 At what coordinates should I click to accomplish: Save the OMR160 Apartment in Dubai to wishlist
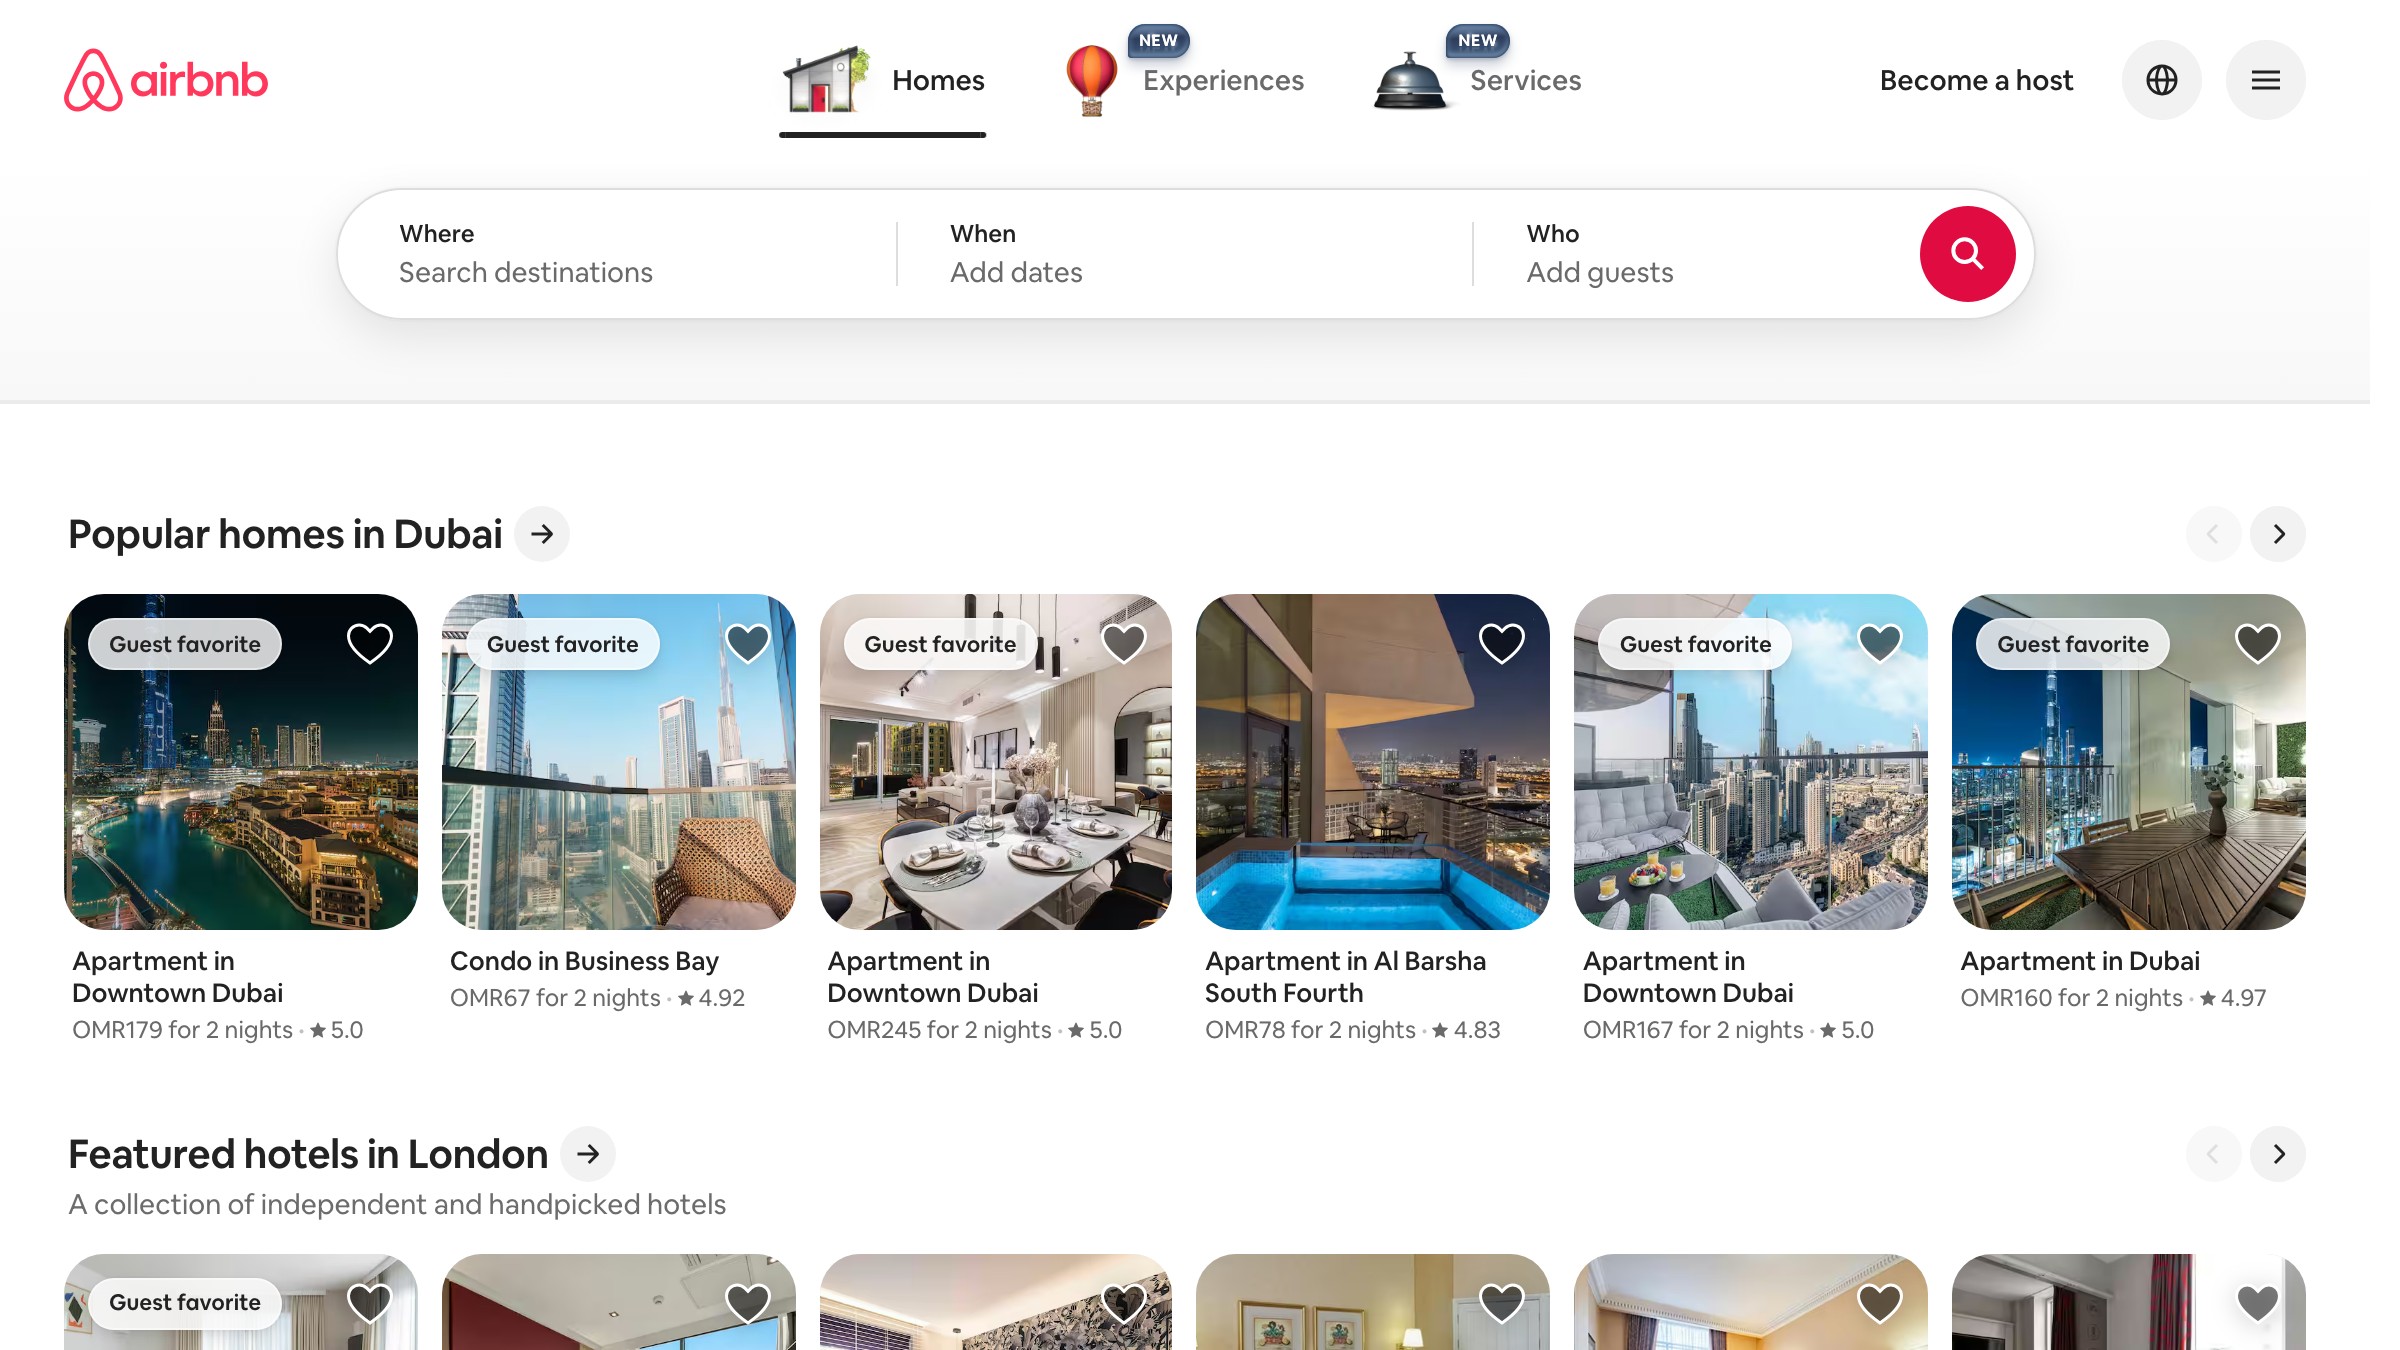[2257, 643]
